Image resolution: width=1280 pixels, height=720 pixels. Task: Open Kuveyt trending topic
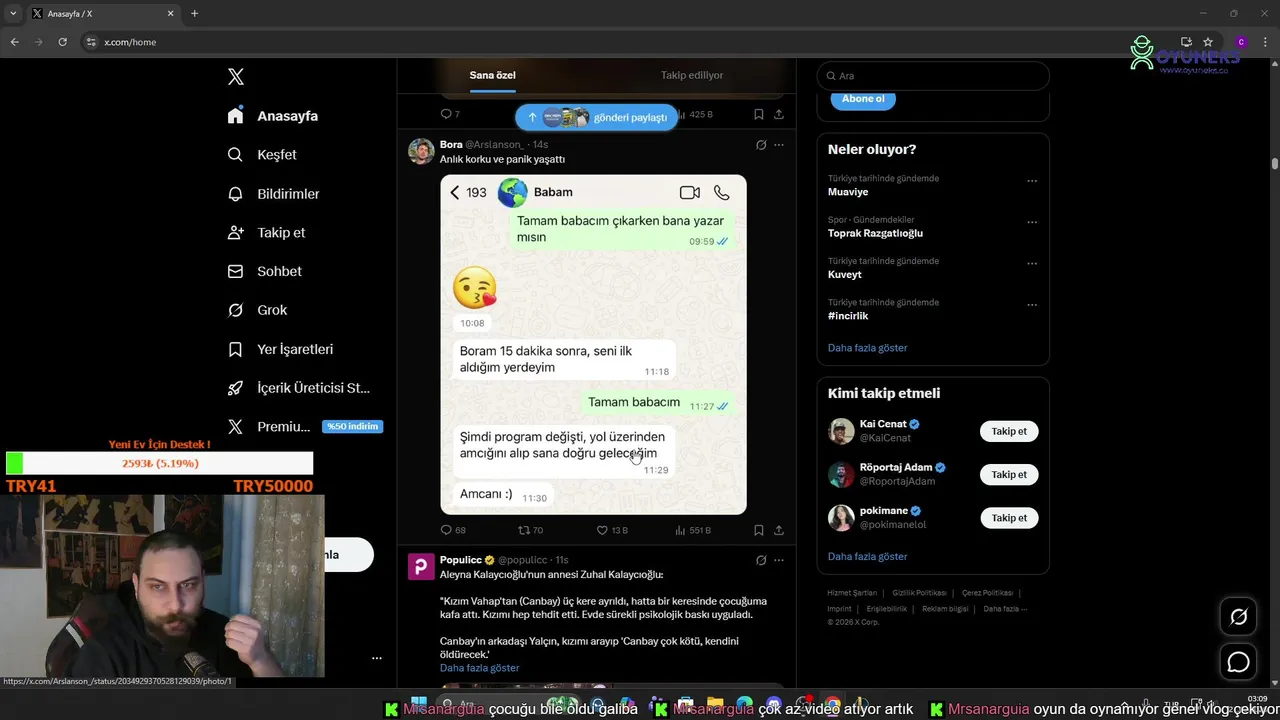click(x=845, y=275)
